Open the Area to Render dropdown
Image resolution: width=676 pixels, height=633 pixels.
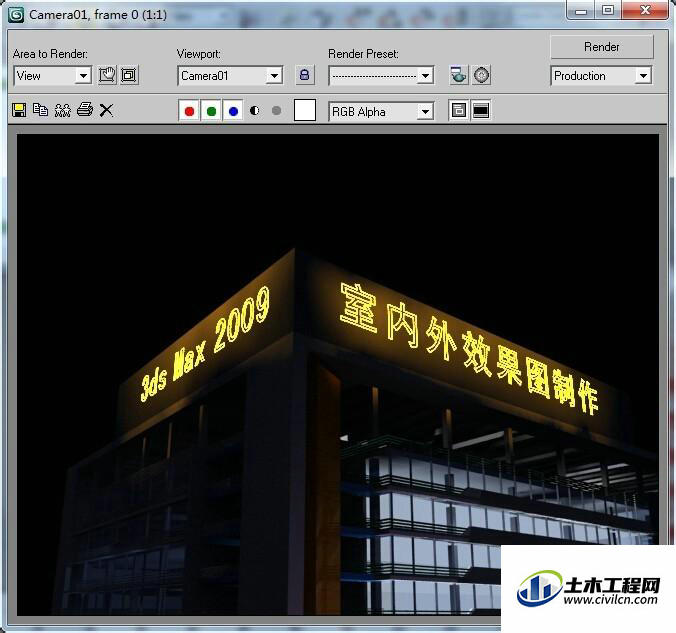point(52,76)
